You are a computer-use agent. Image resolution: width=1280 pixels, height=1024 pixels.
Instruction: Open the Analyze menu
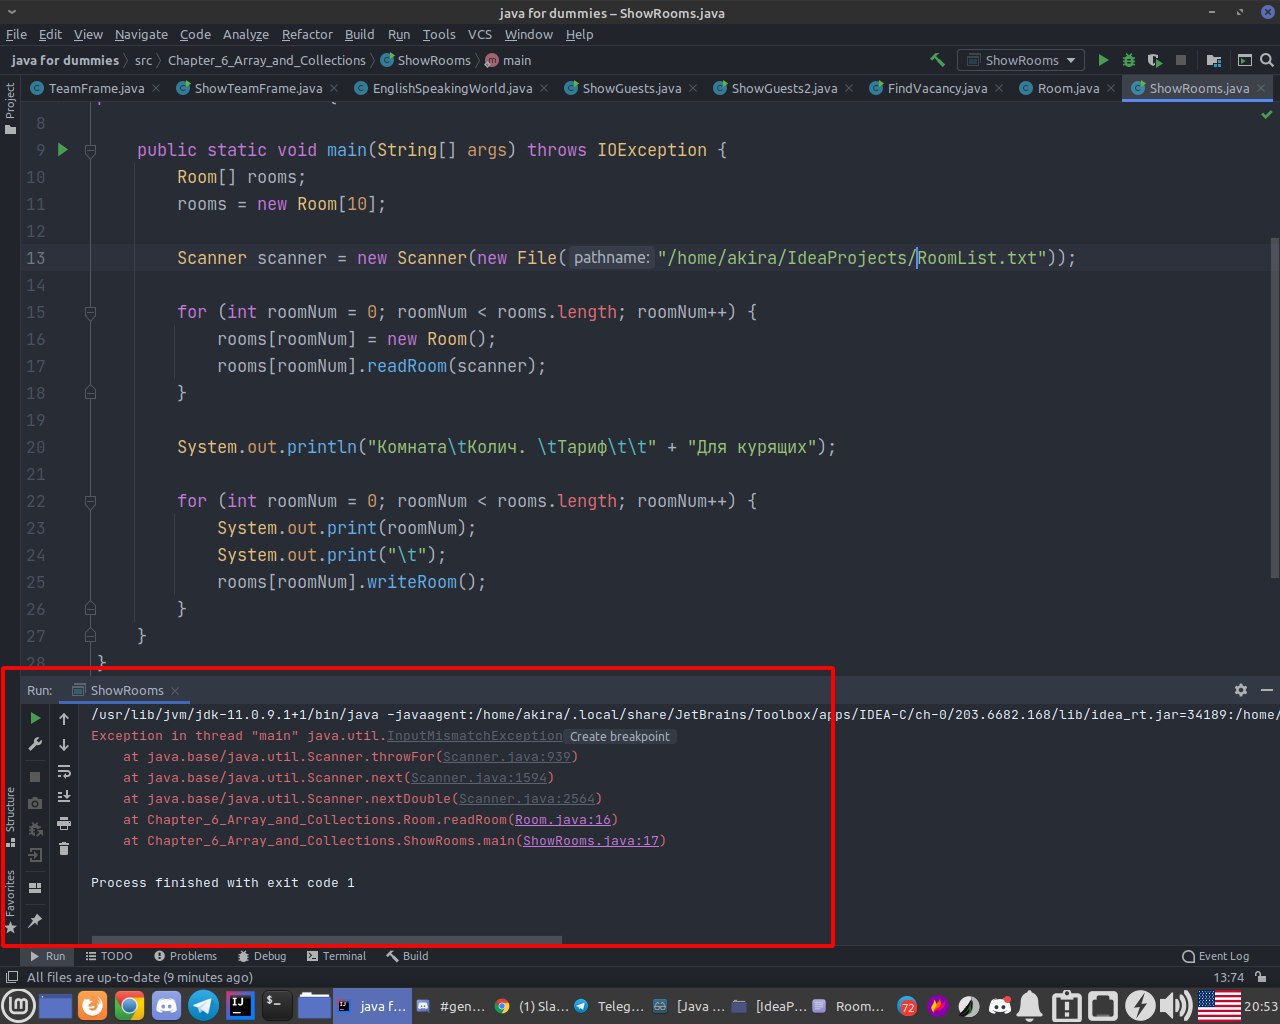click(246, 34)
